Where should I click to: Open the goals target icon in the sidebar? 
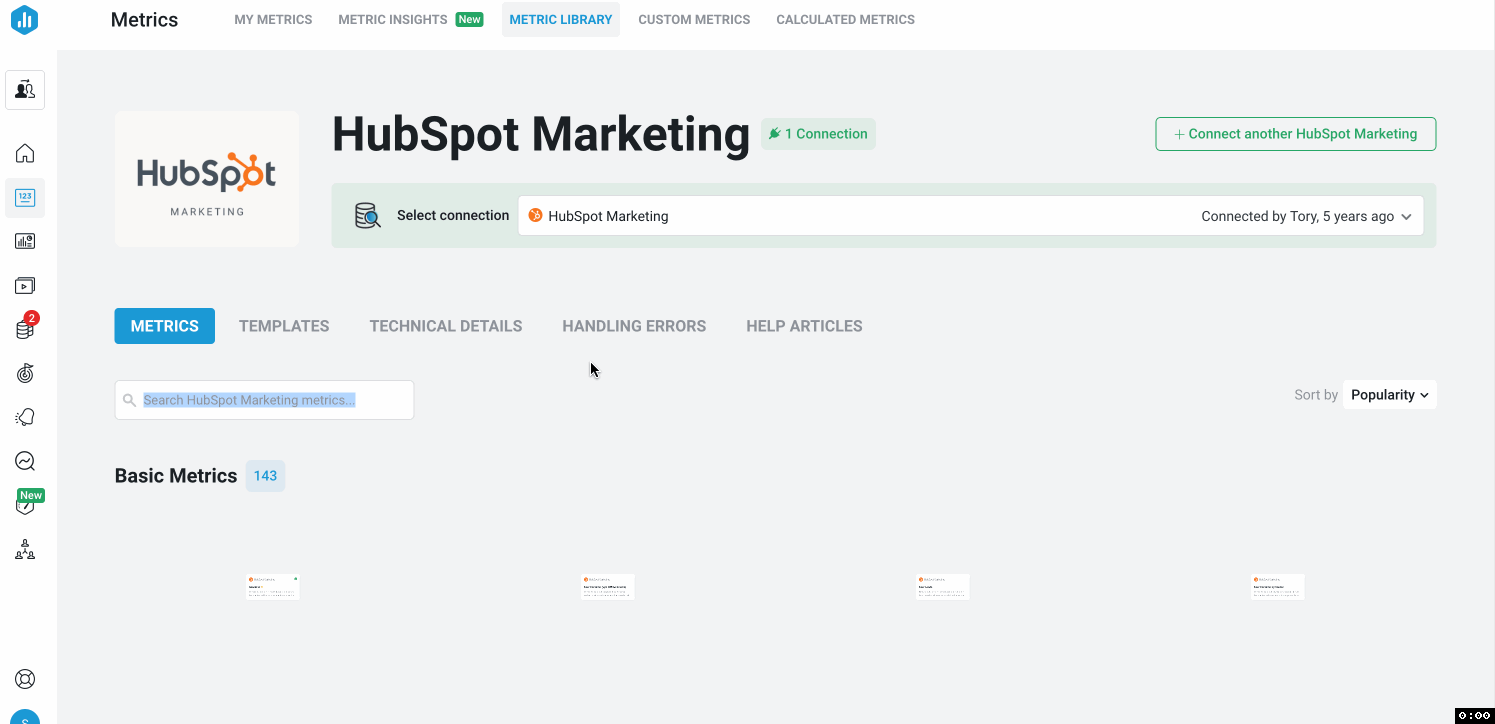(24, 372)
